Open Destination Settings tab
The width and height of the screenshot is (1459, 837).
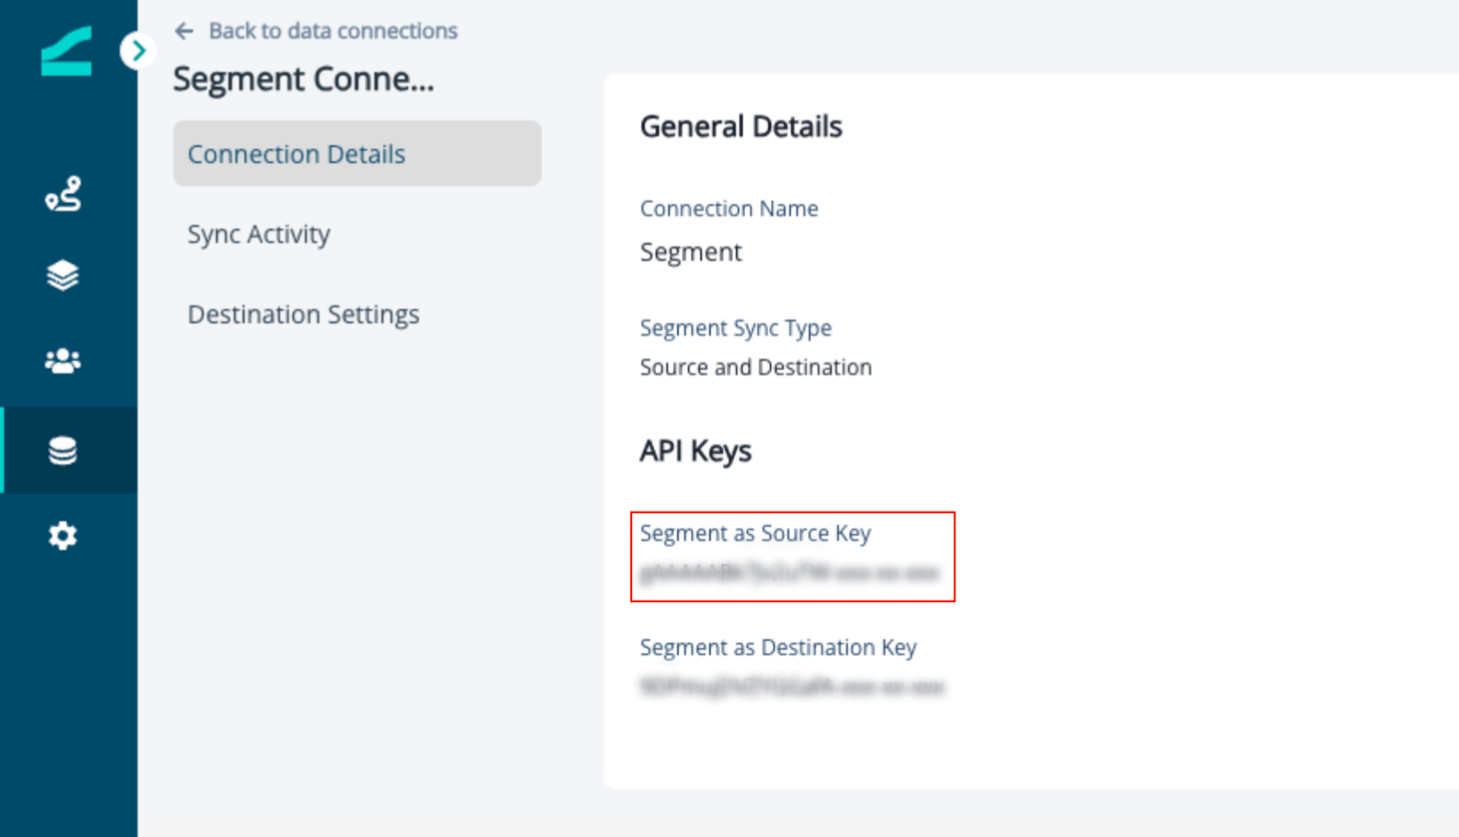pos(303,314)
